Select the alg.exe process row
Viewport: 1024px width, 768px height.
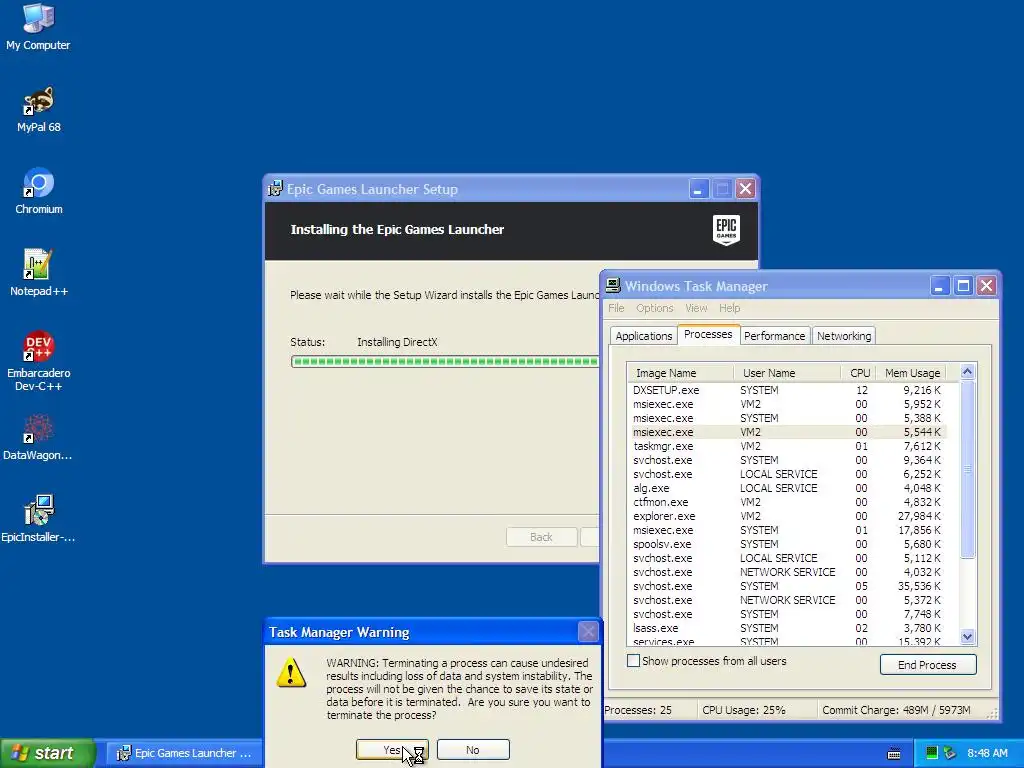(x=787, y=488)
